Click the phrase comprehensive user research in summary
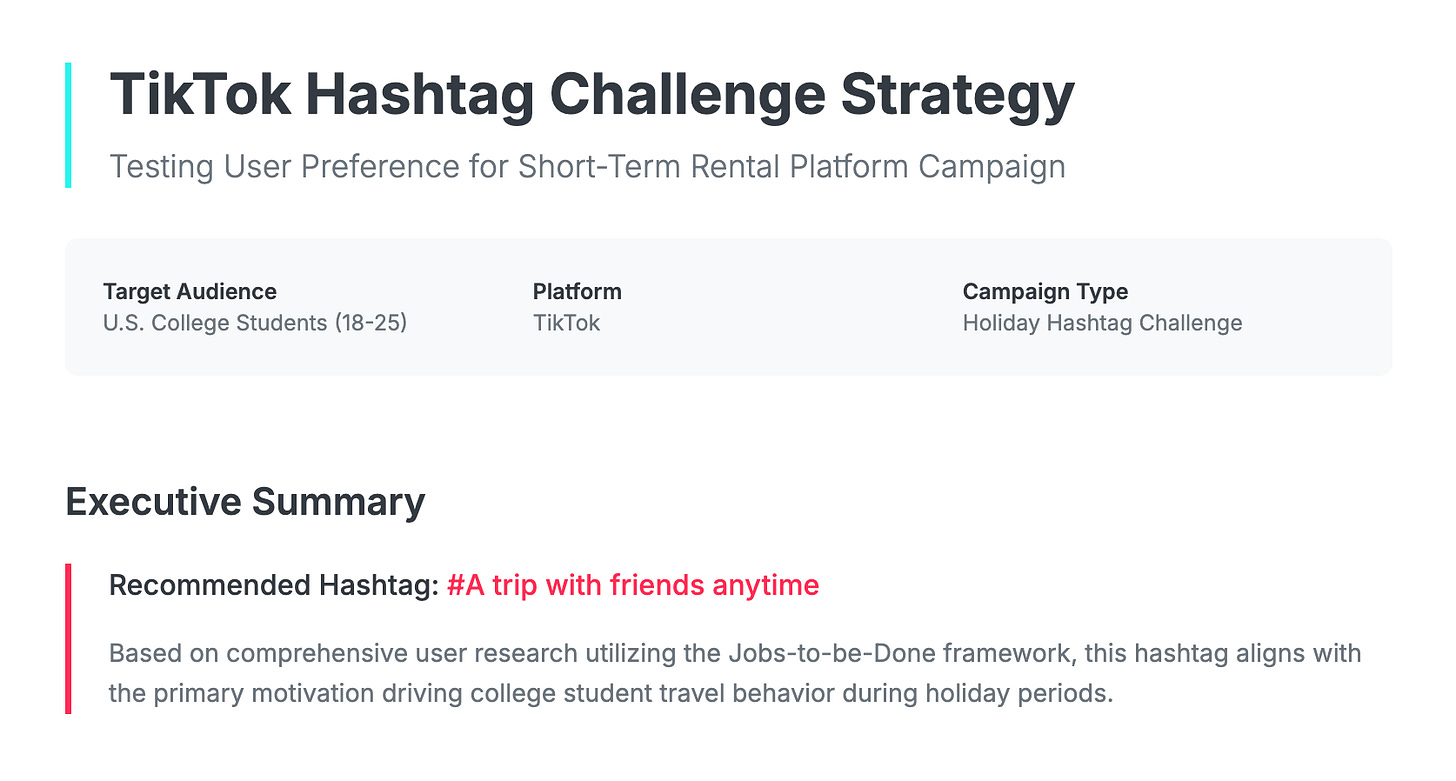 401,654
